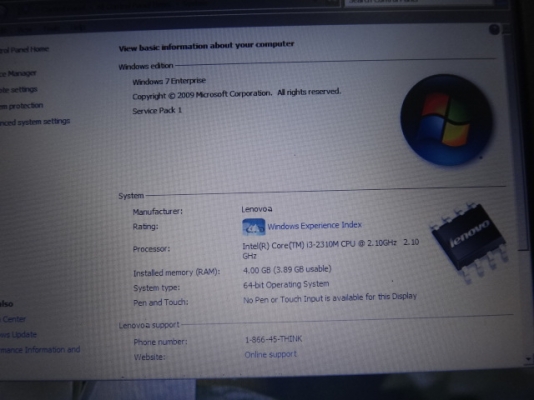The height and width of the screenshot is (400, 534).
Task: Select the No Pen or Touch Input text
Action: point(330,298)
